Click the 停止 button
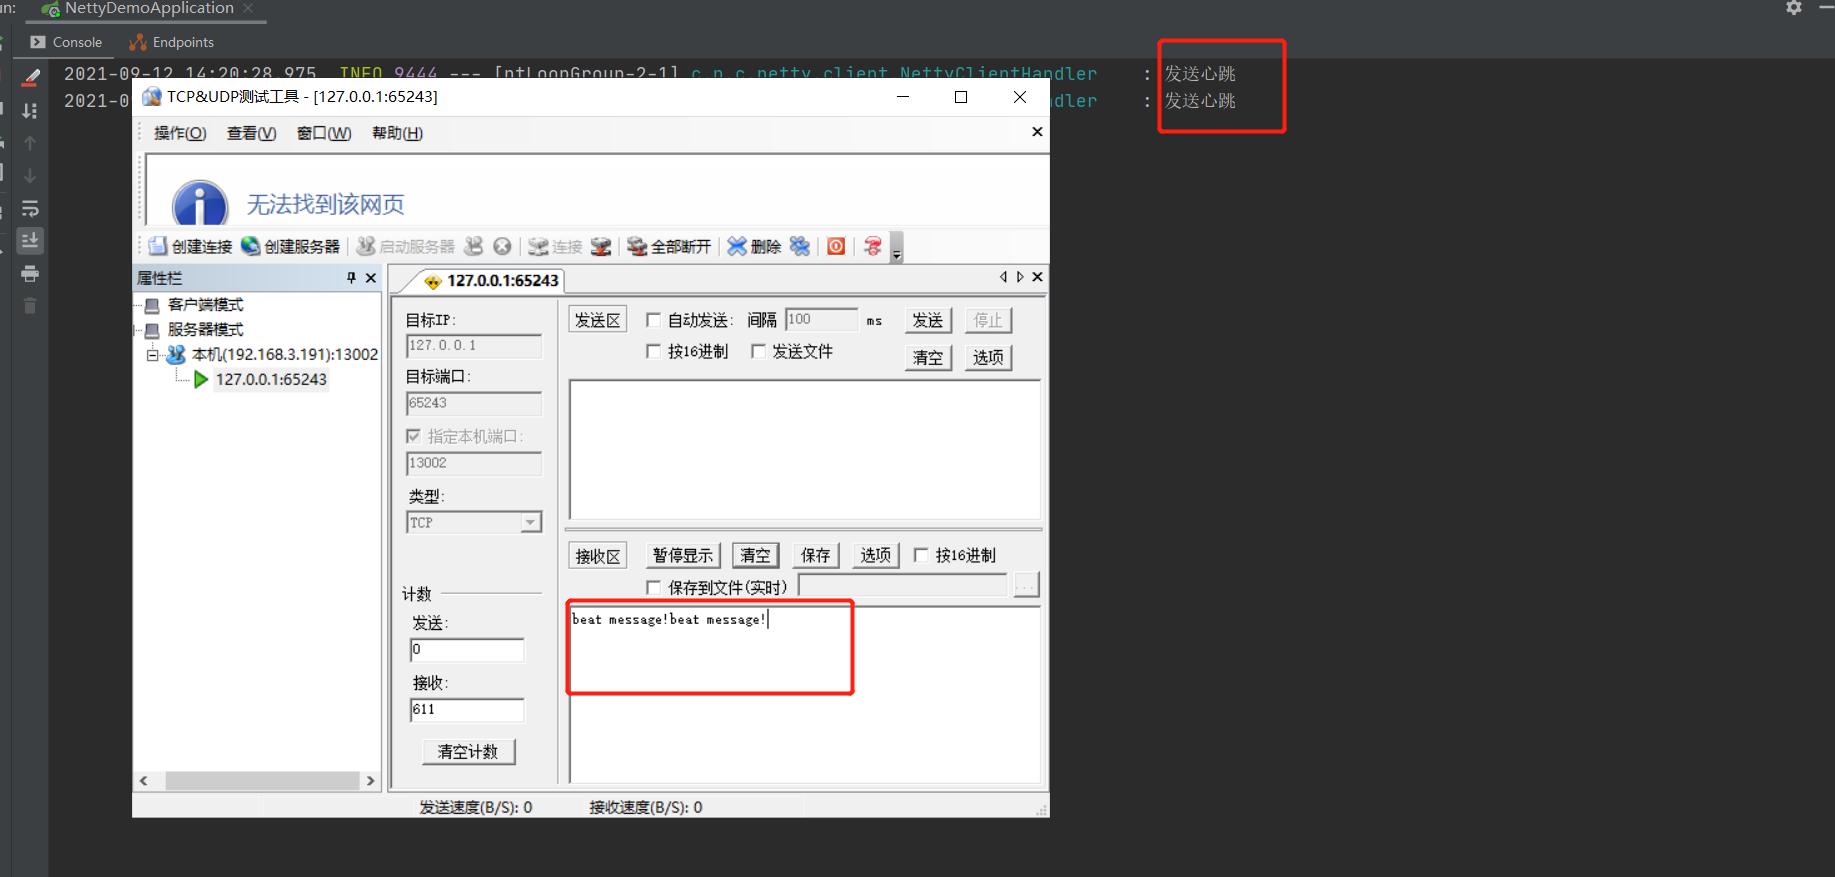This screenshot has width=1835, height=877. coord(988,320)
